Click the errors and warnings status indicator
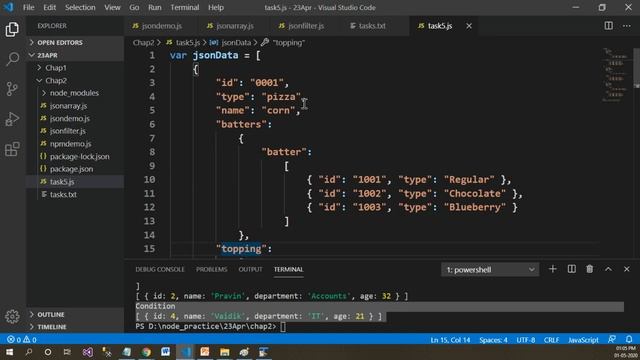This screenshot has height=360, width=640. (22, 340)
